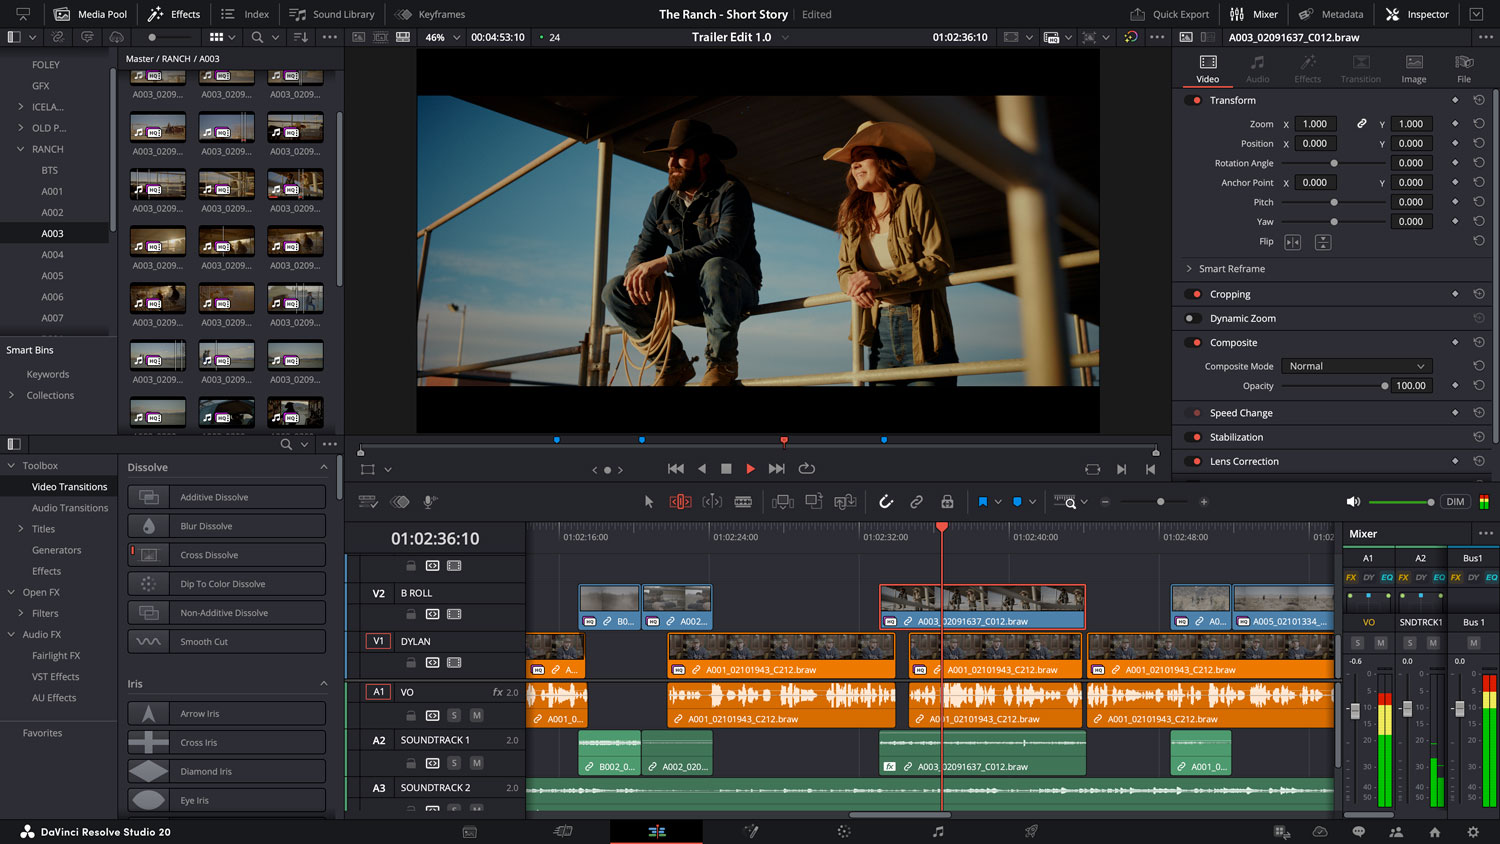The height and width of the screenshot is (844, 1500).
Task: Adjust the Rotation Angle slider
Action: coord(1333,163)
